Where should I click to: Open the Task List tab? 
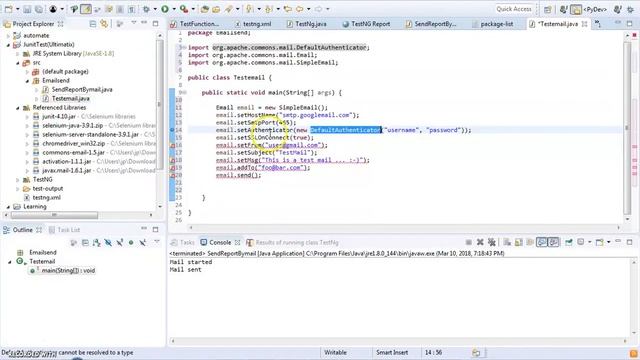64,230
